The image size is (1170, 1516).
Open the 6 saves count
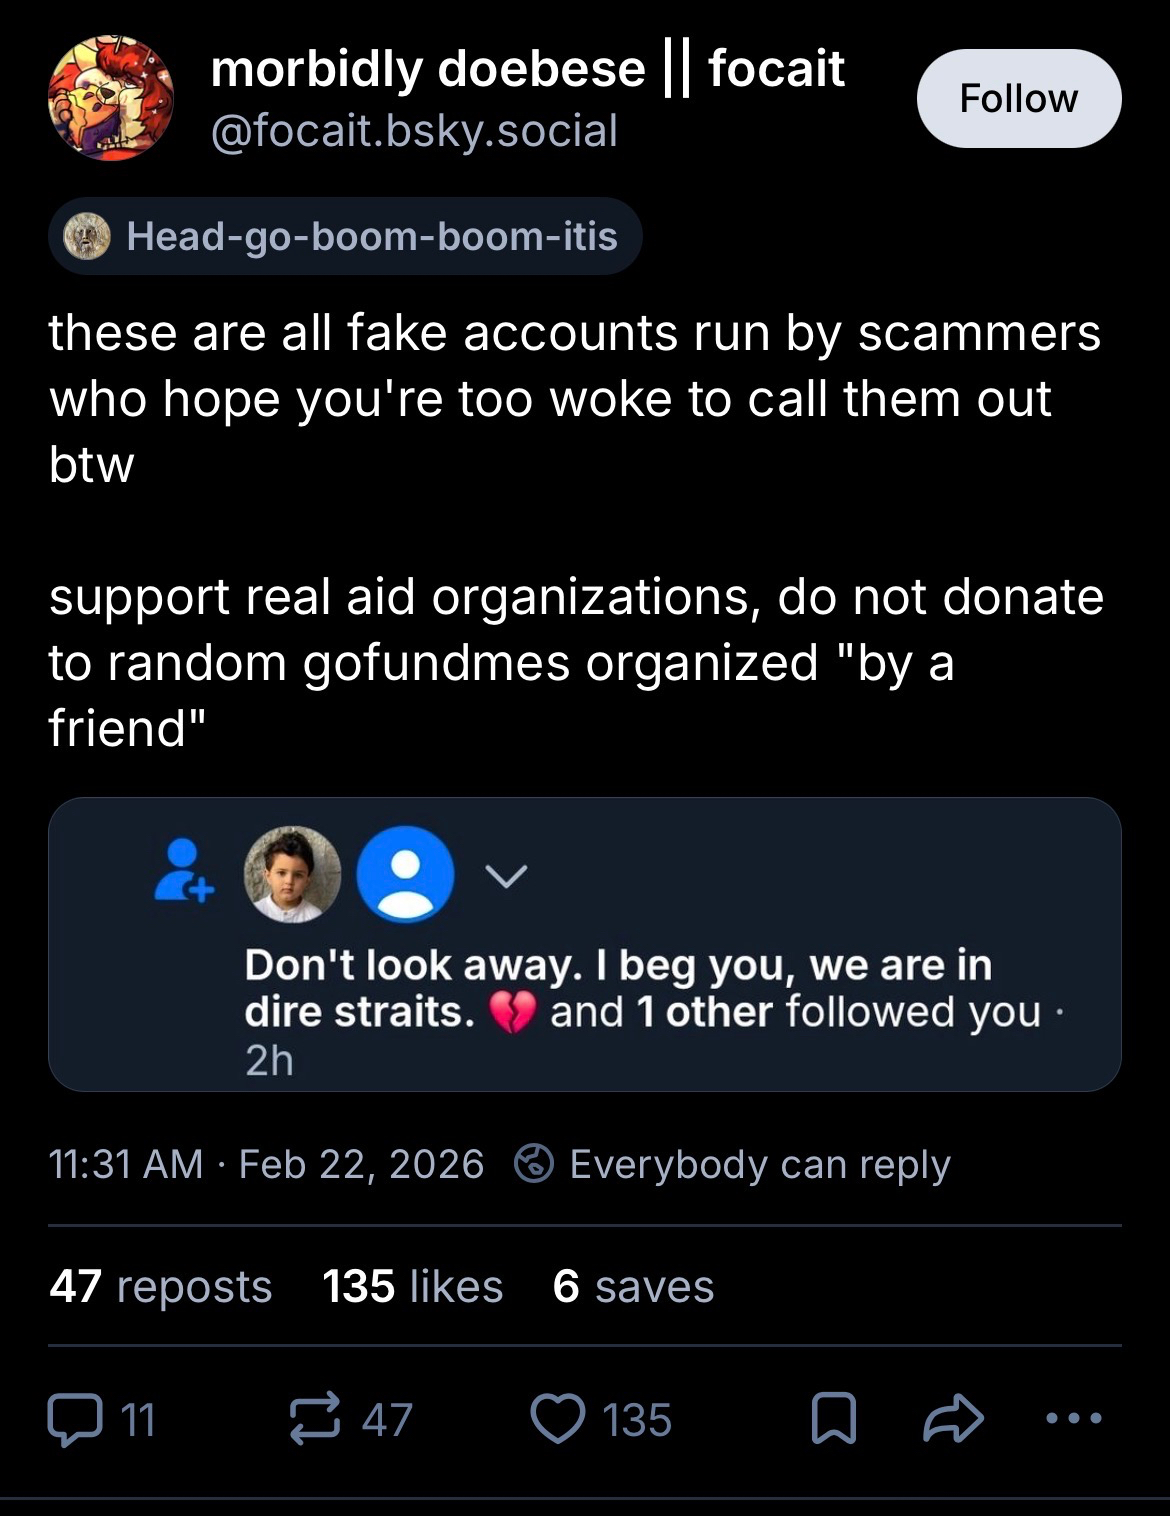633,1286
